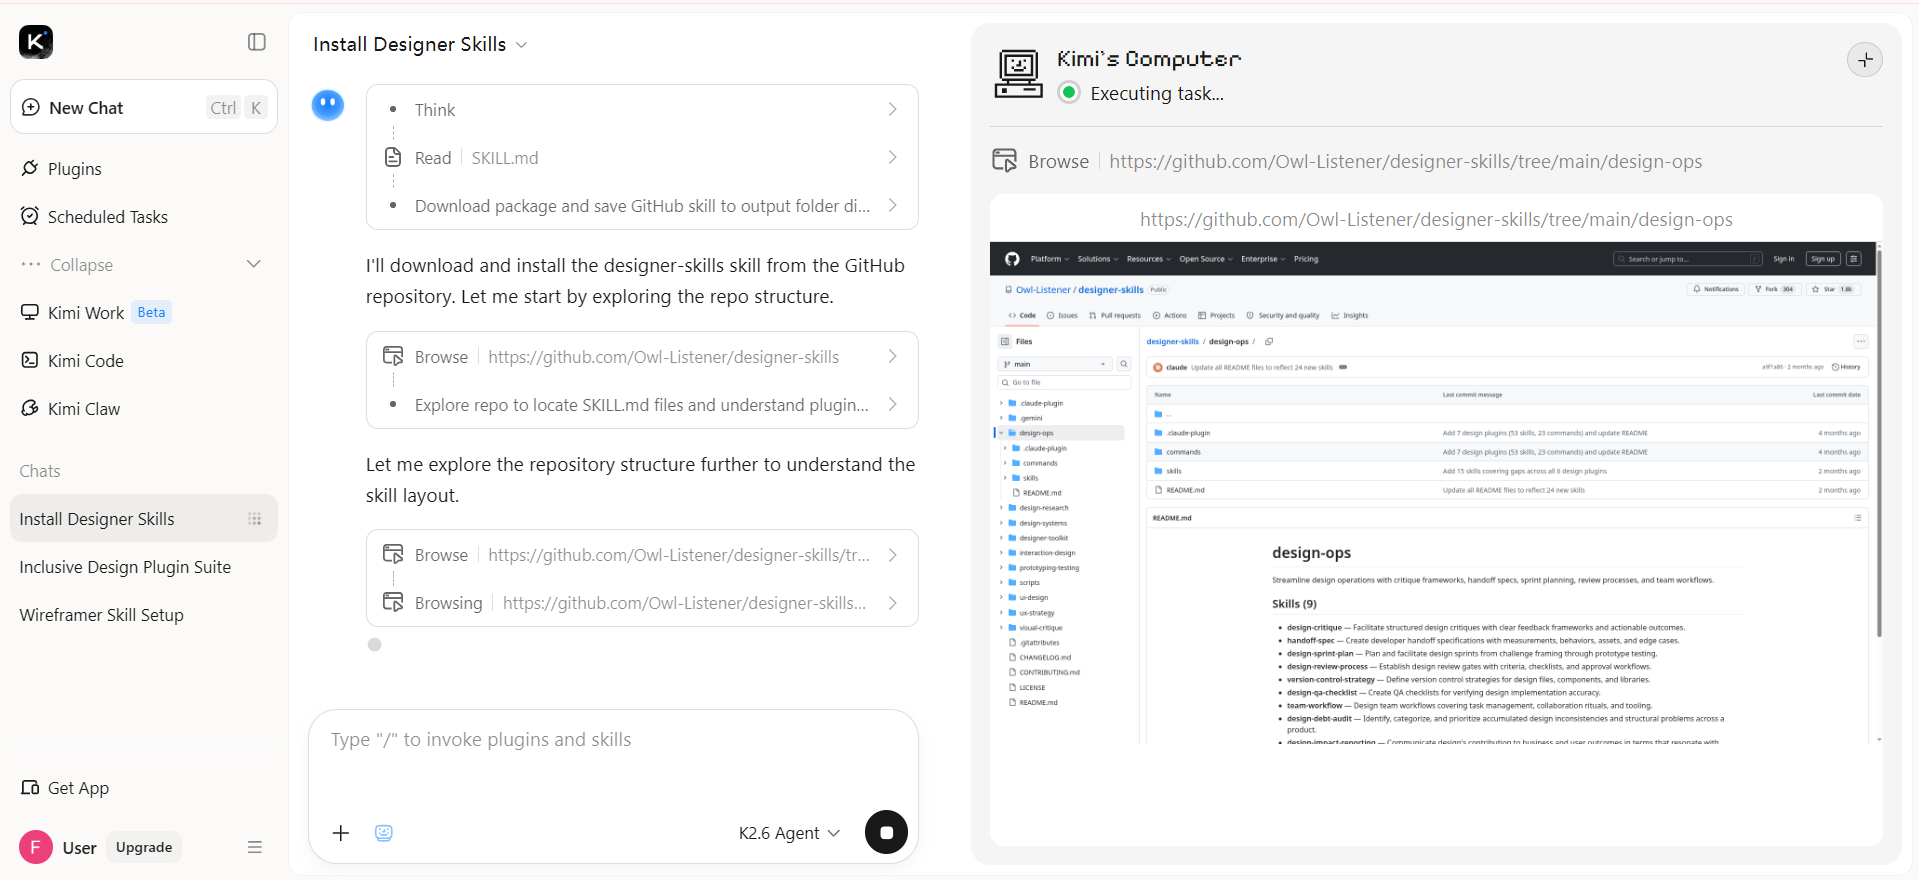Click Sign in on the GitHub preview
This screenshot has height=880, width=1919.
(1784, 259)
